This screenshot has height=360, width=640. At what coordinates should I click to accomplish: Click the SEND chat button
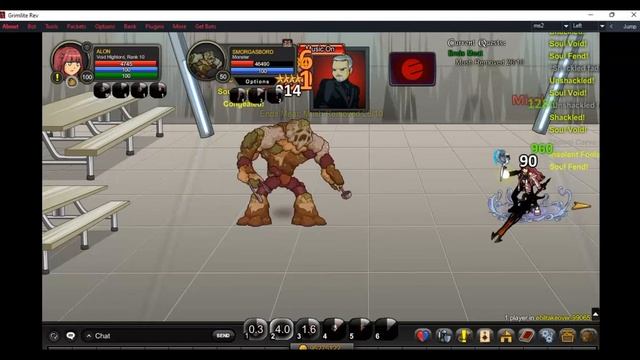pyautogui.click(x=223, y=336)
